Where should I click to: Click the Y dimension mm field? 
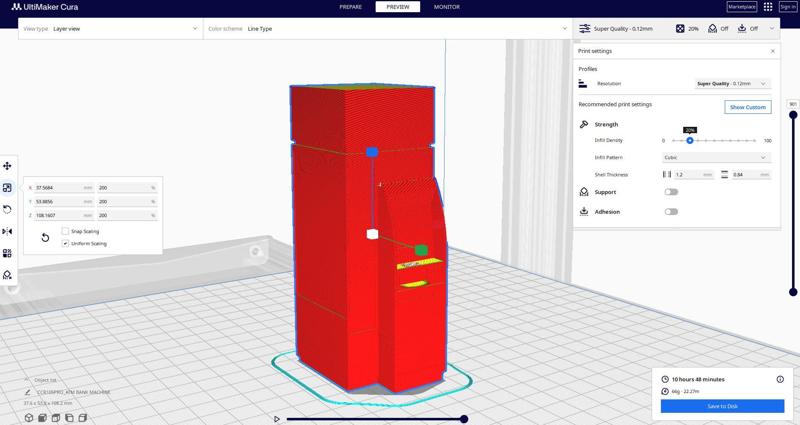click(x=64, y=202)
